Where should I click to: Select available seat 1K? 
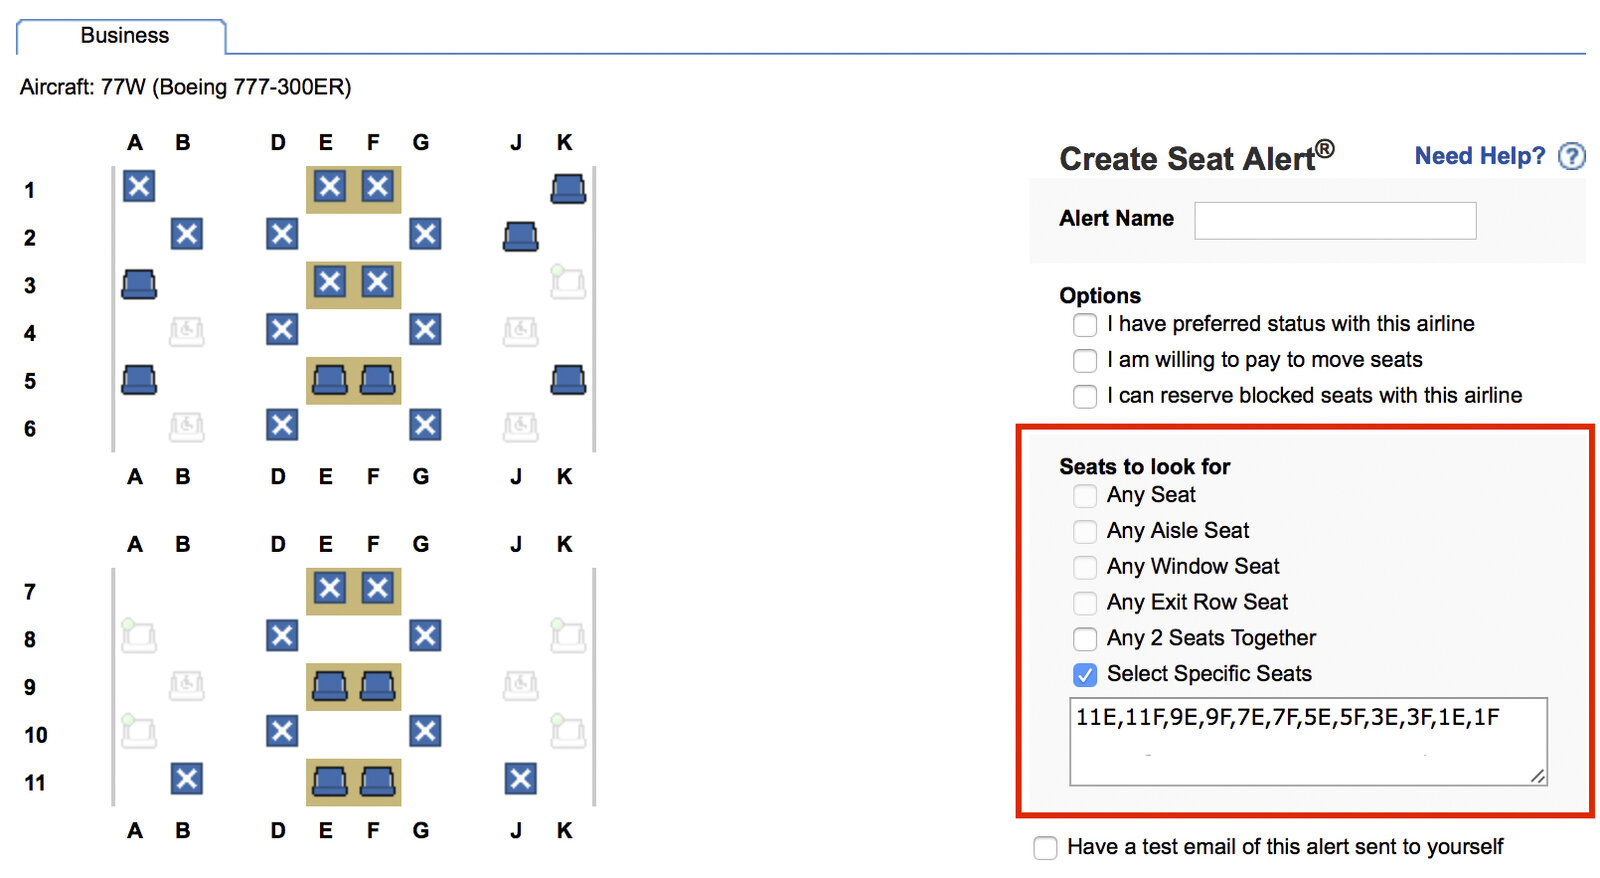(568, 189)
